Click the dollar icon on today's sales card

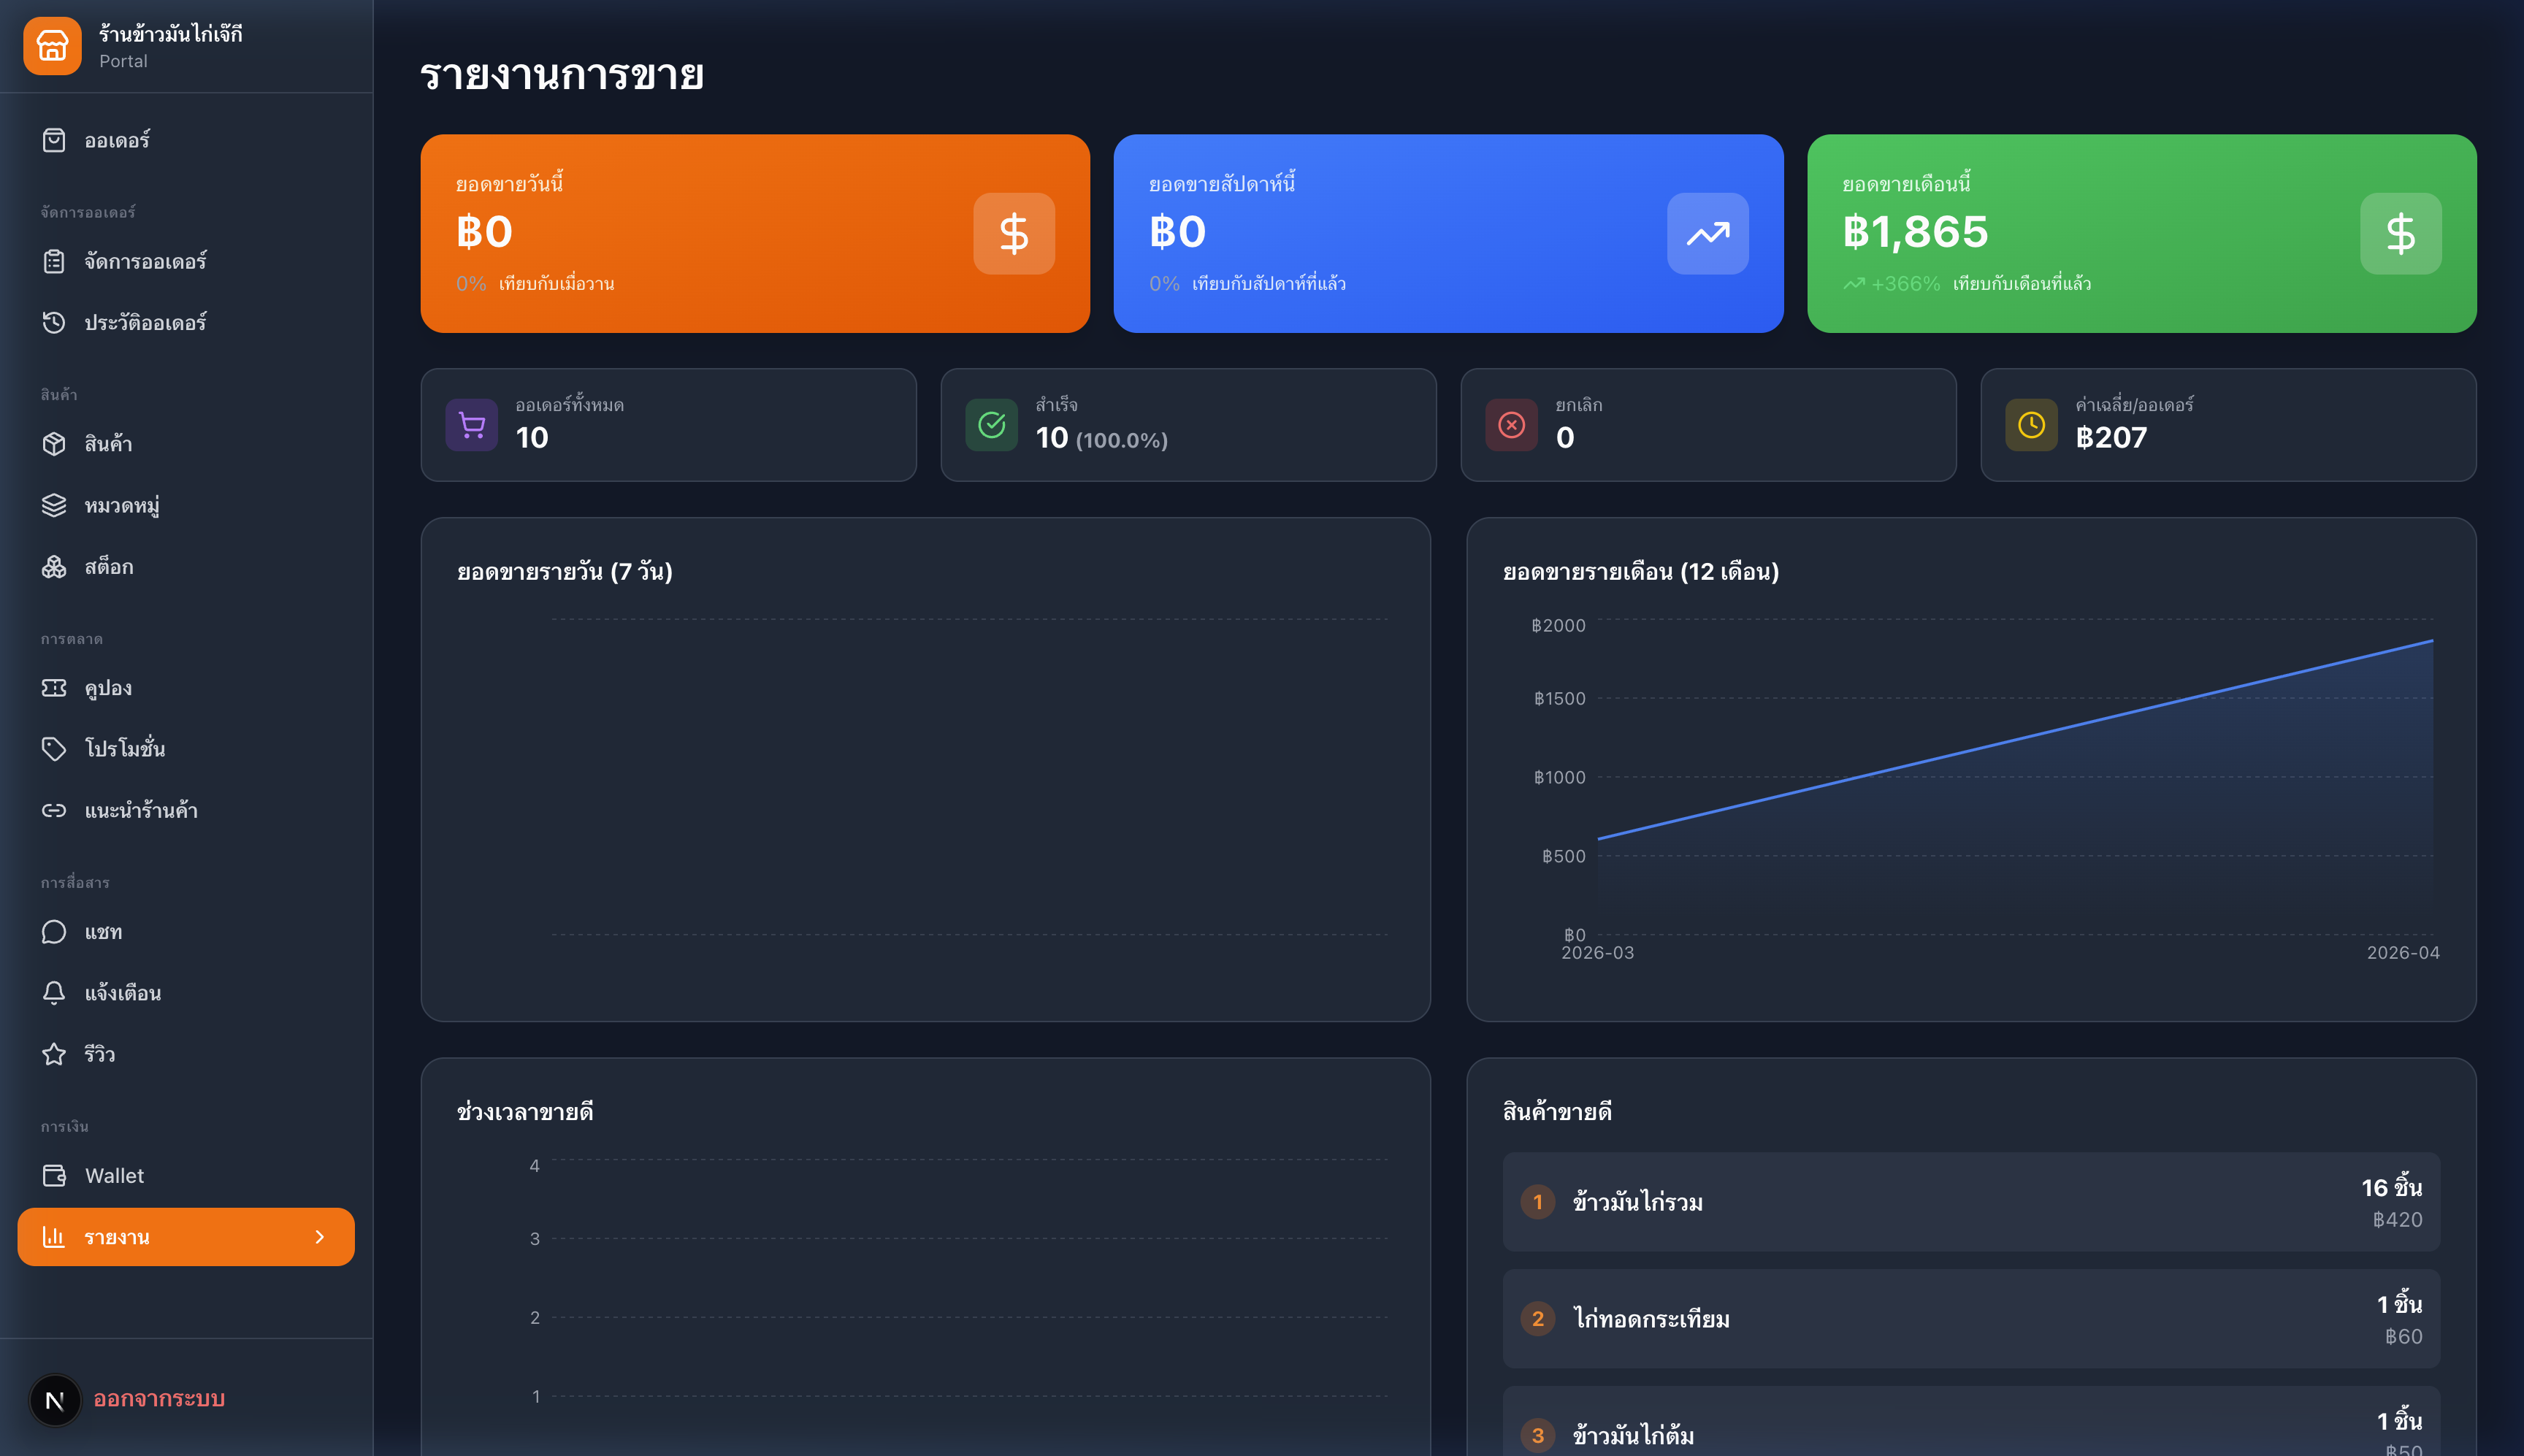pyautogui.click(x=1013, y=234)
